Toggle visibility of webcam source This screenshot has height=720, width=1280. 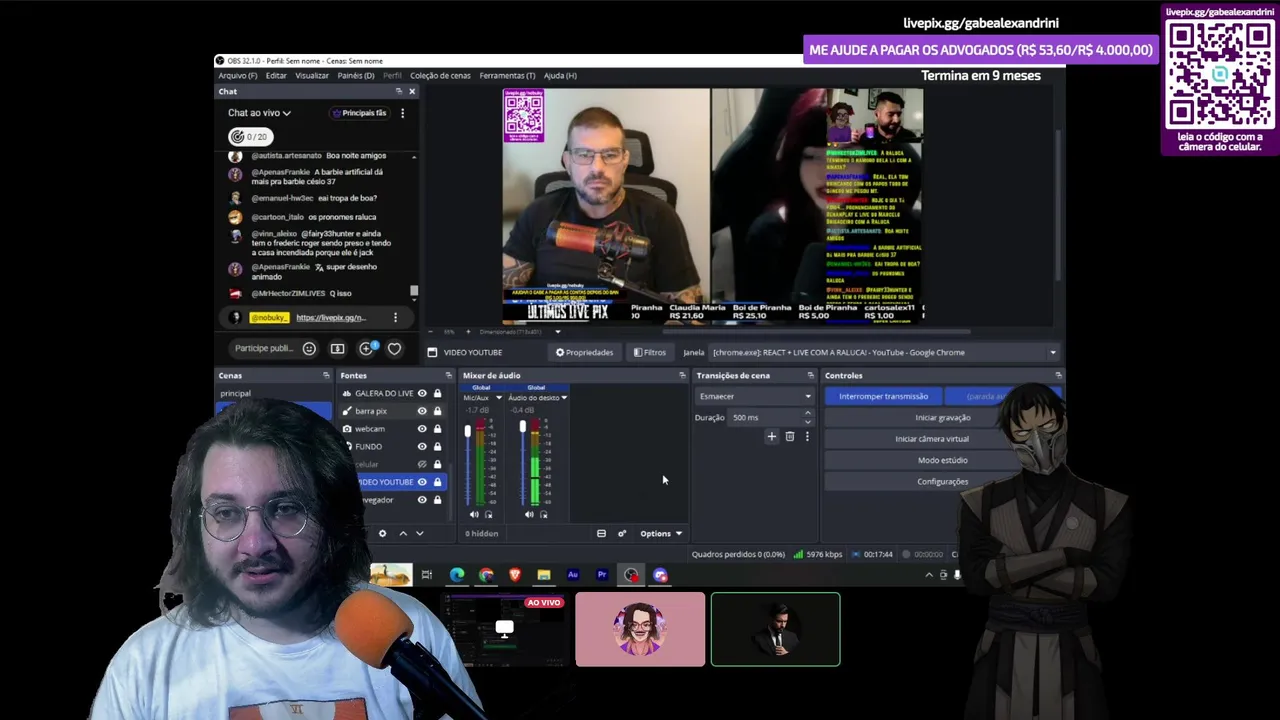[x=422, y=428]
